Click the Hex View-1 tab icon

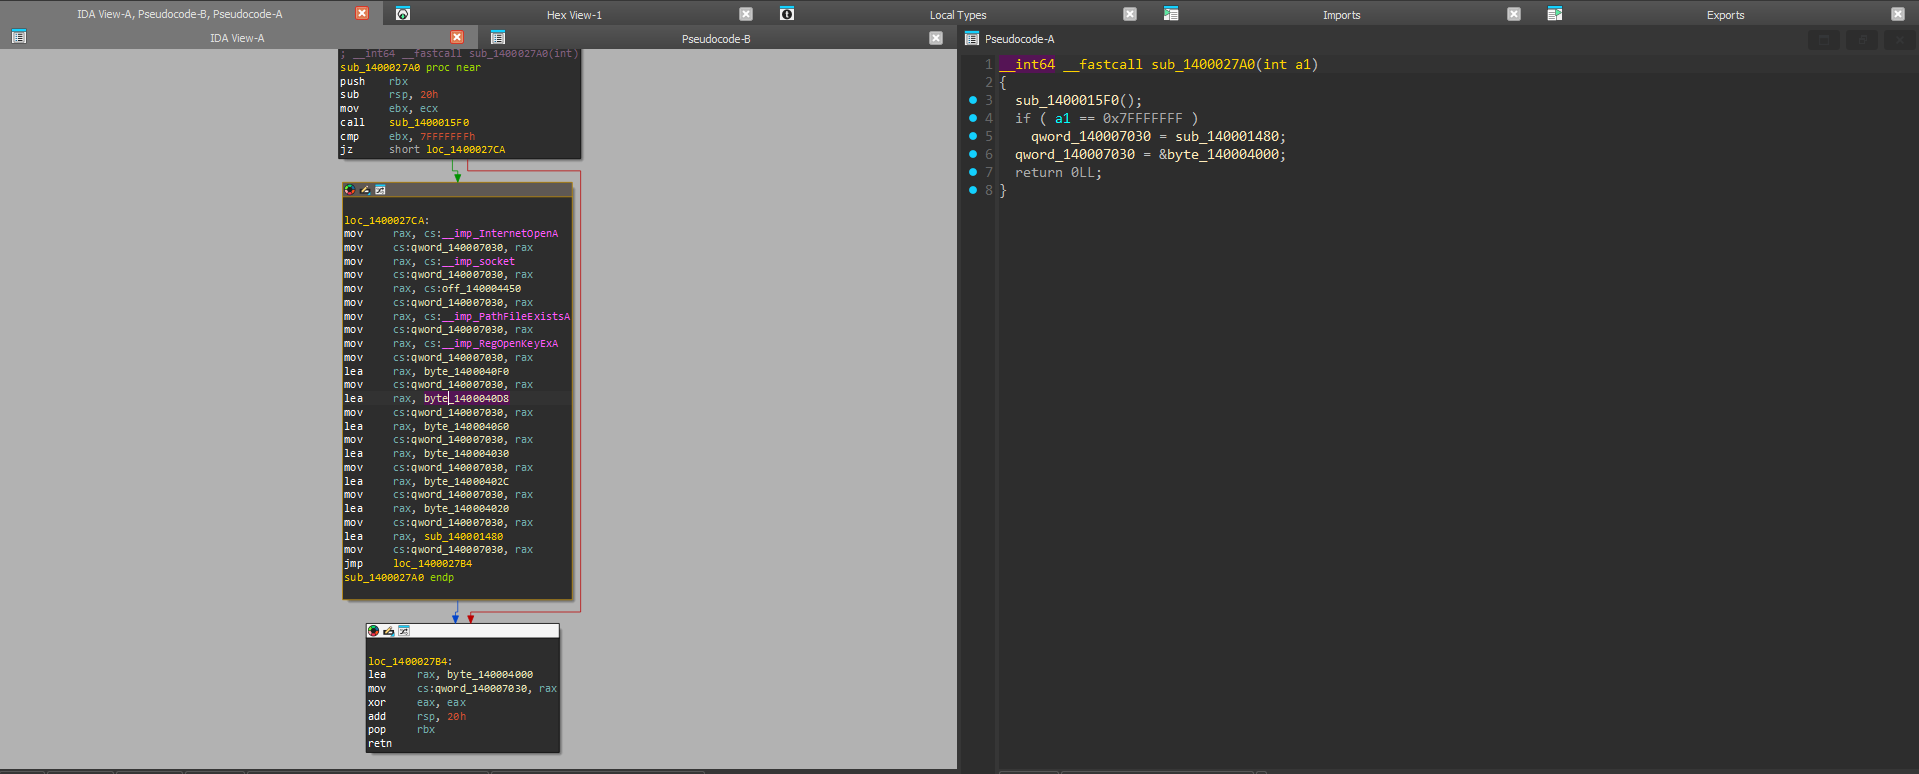click(403, 14)
